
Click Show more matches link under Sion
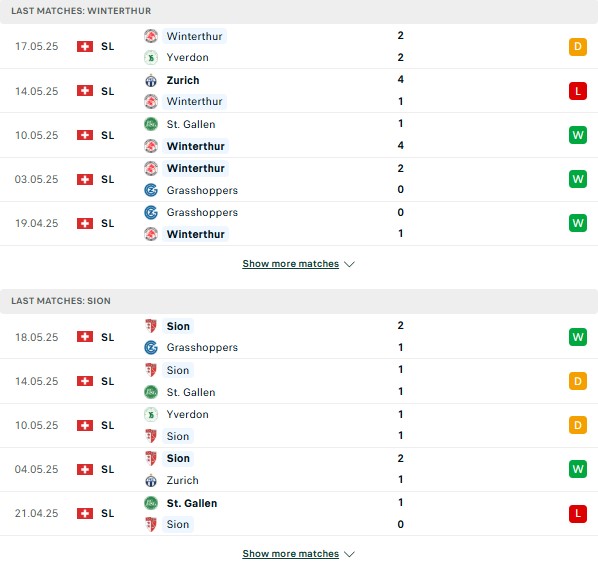pyautogui.click(x=291, y=554)
